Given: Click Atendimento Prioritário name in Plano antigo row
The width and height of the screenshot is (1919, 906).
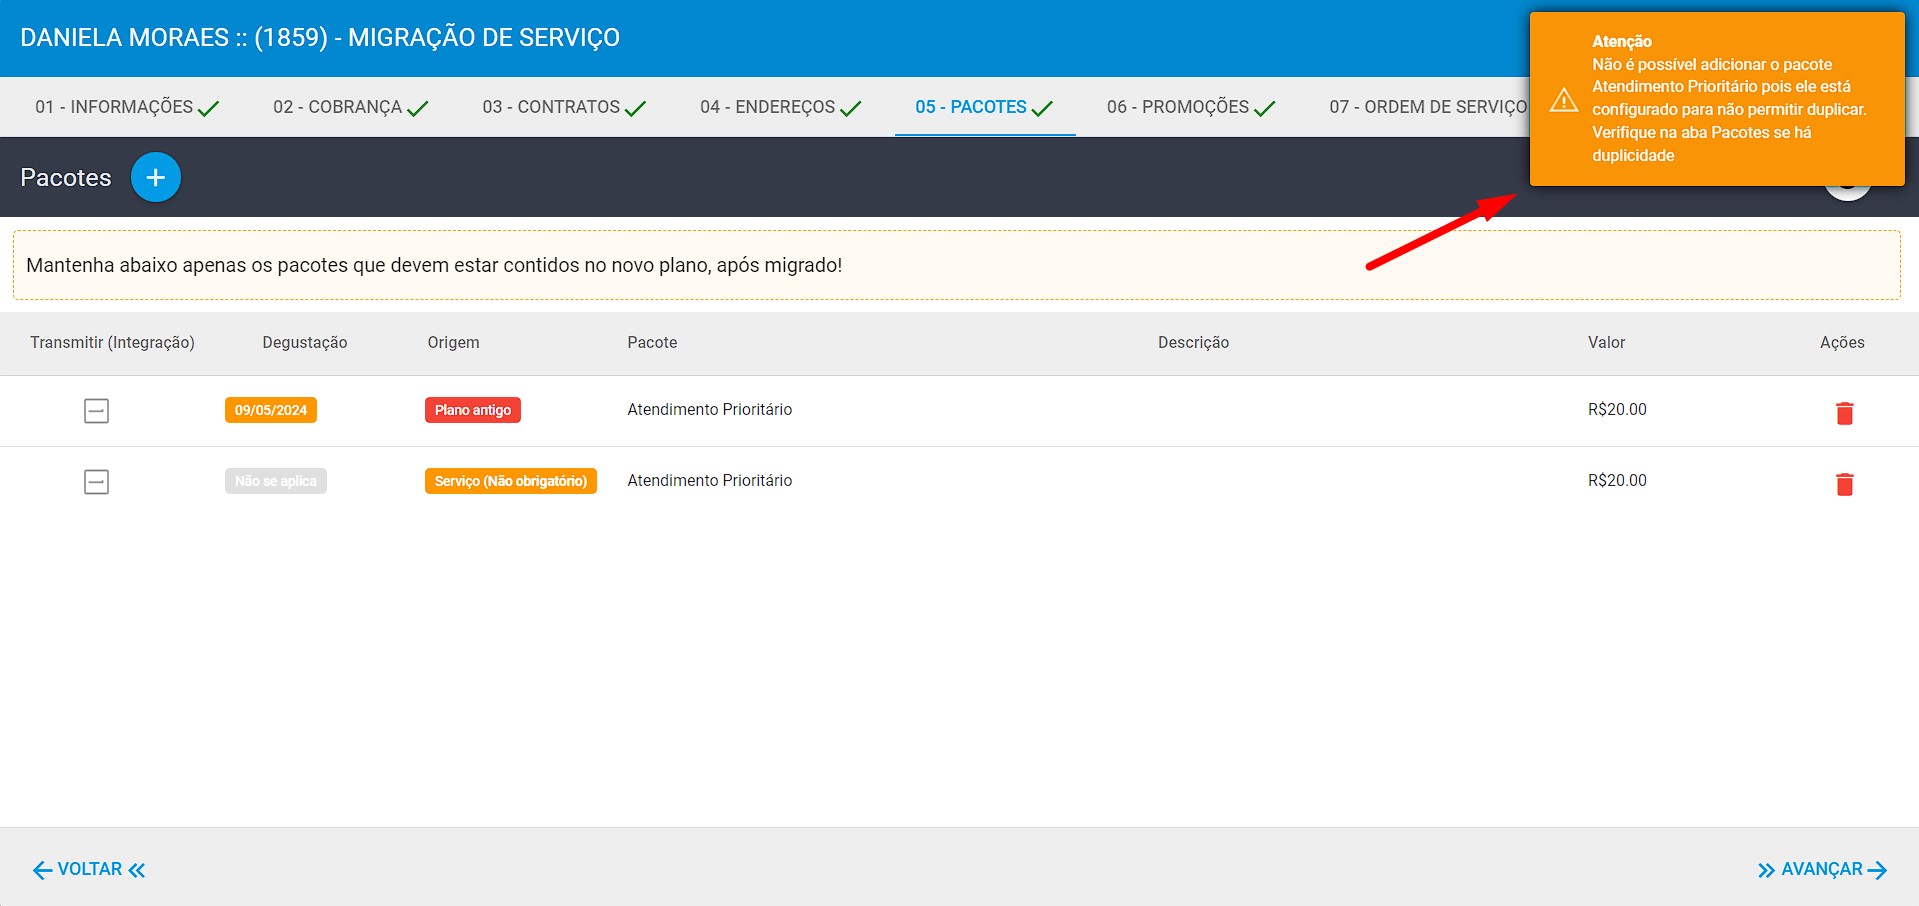Looking at the screenshot, I should (710, 409).
